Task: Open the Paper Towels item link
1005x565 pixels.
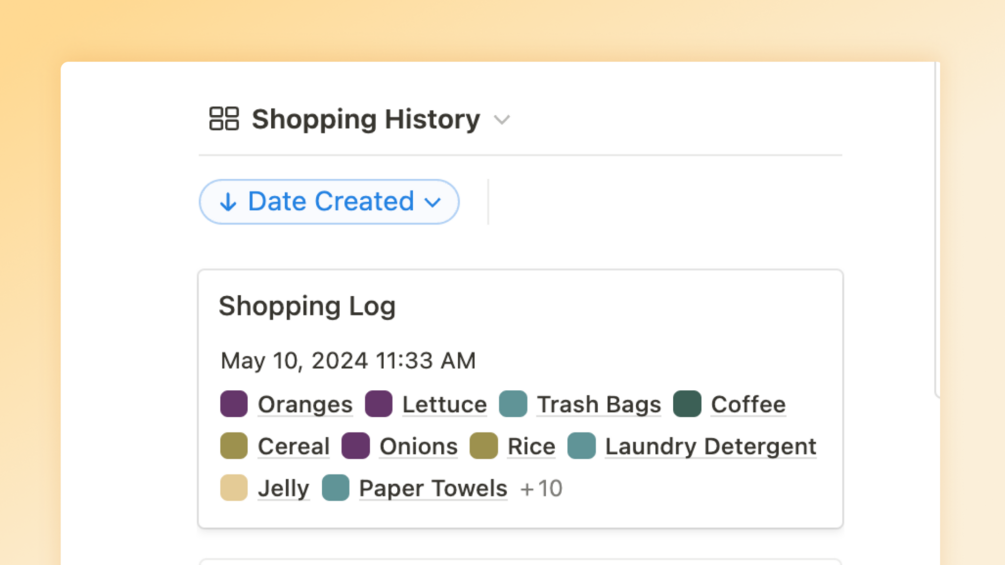Action: 432,488
